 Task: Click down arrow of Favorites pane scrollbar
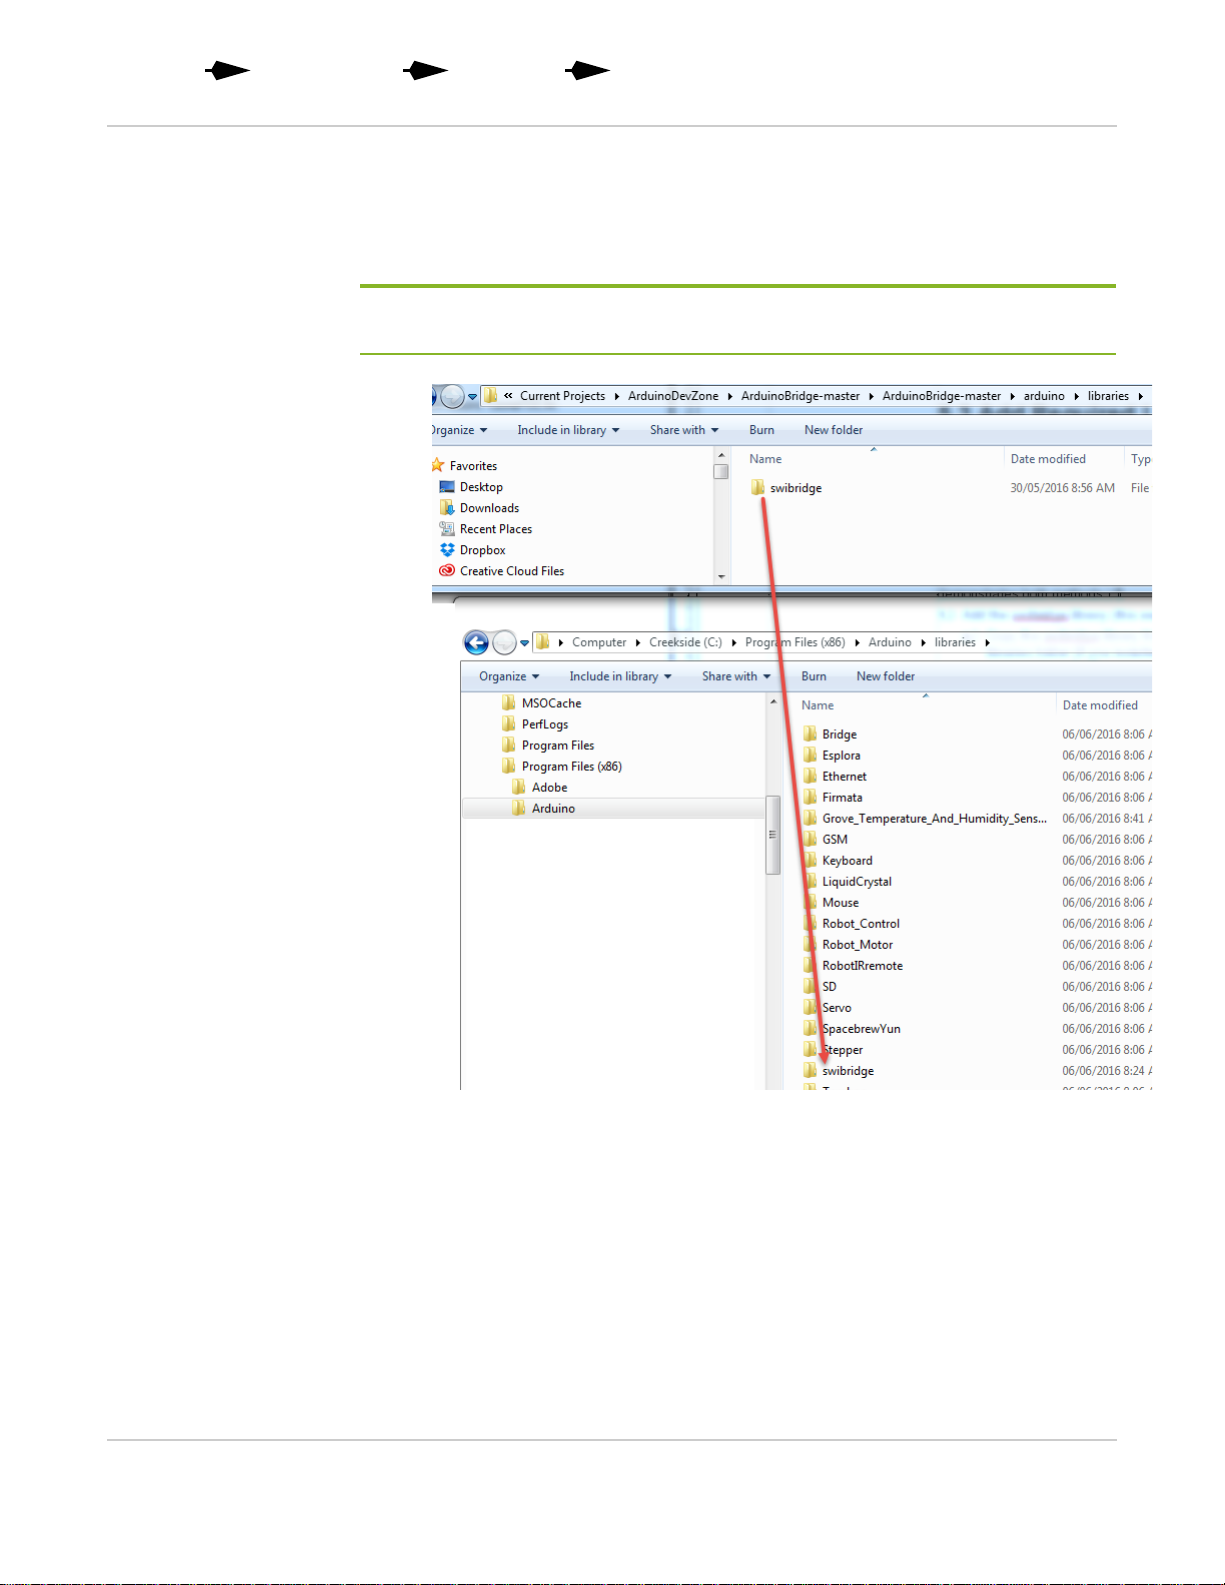[721, 577]
